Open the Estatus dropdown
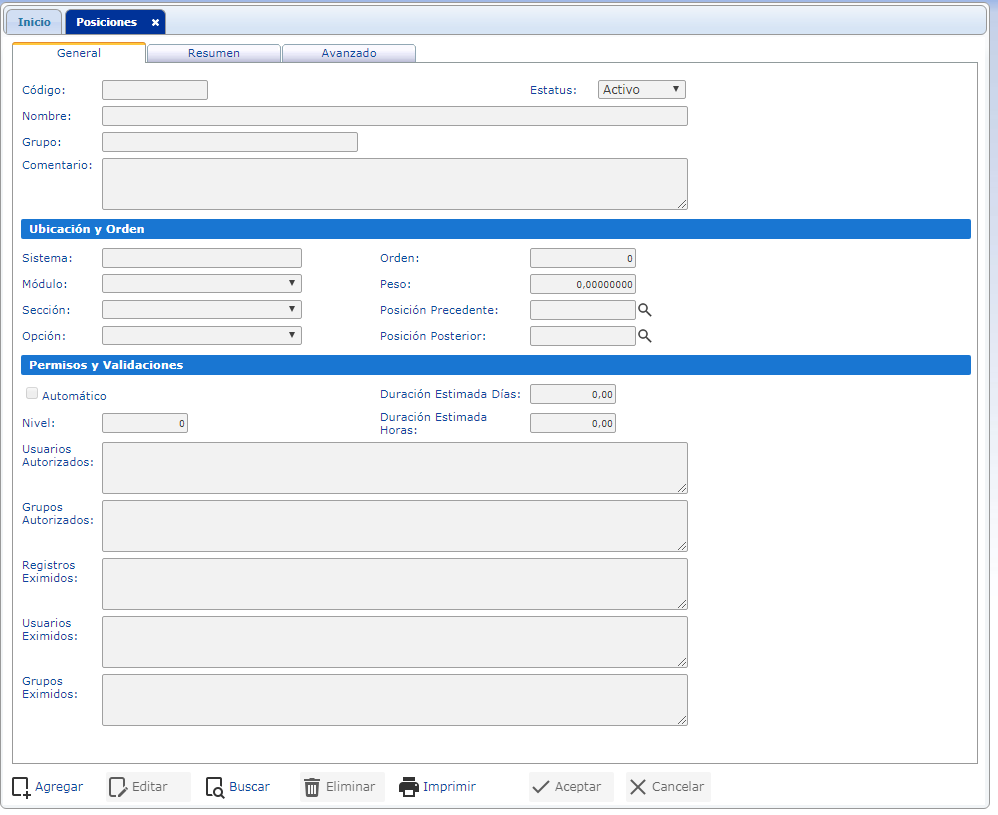998x815 pixels. 641,90
